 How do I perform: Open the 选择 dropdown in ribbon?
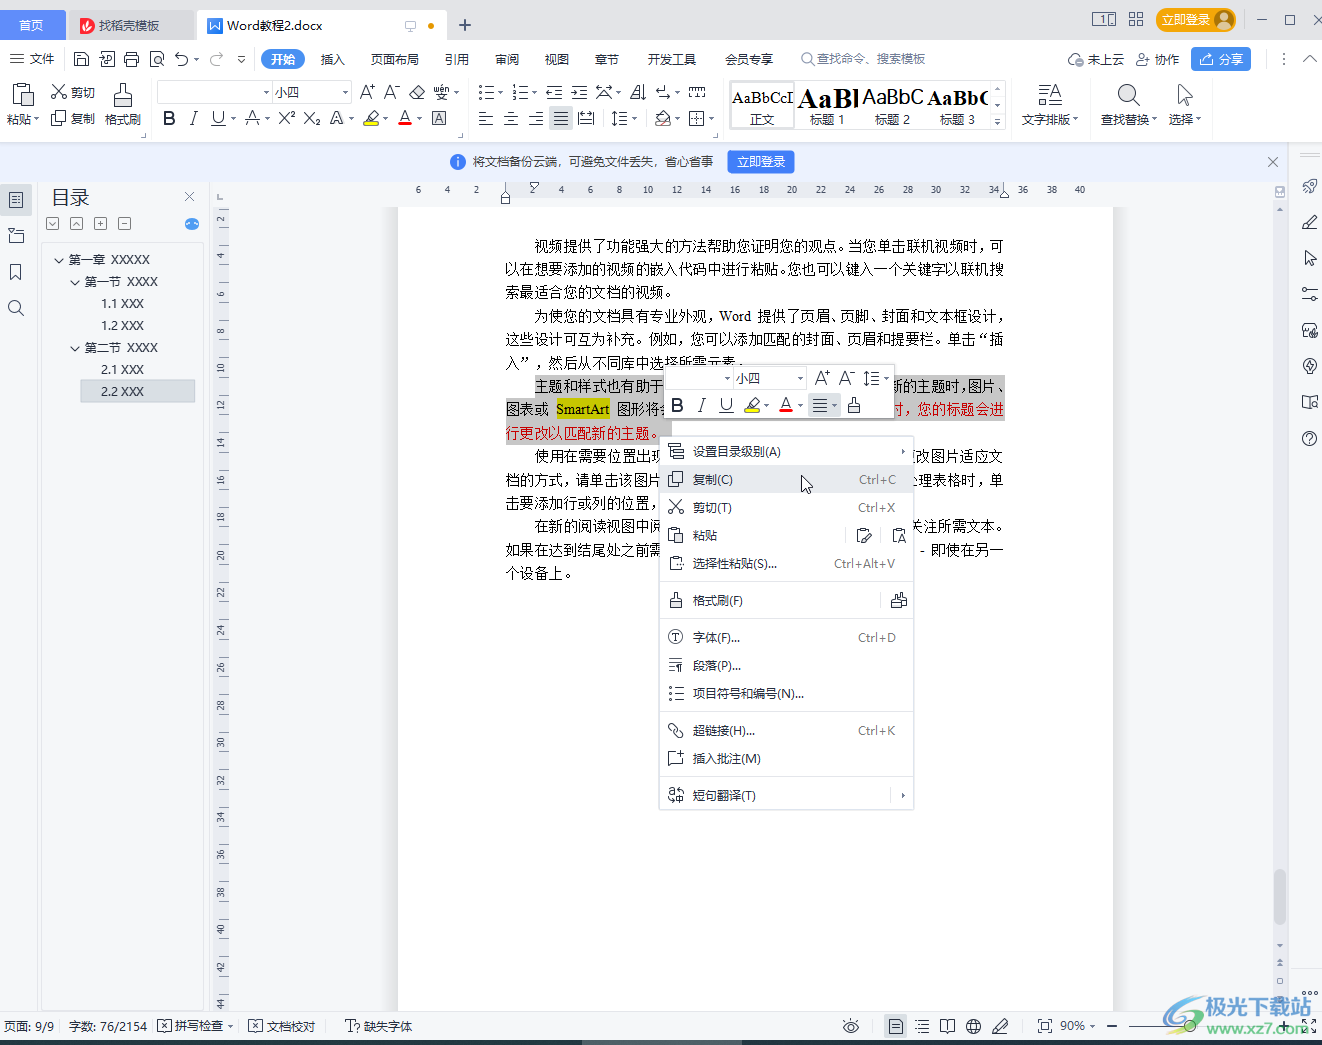click(1185, 119)
